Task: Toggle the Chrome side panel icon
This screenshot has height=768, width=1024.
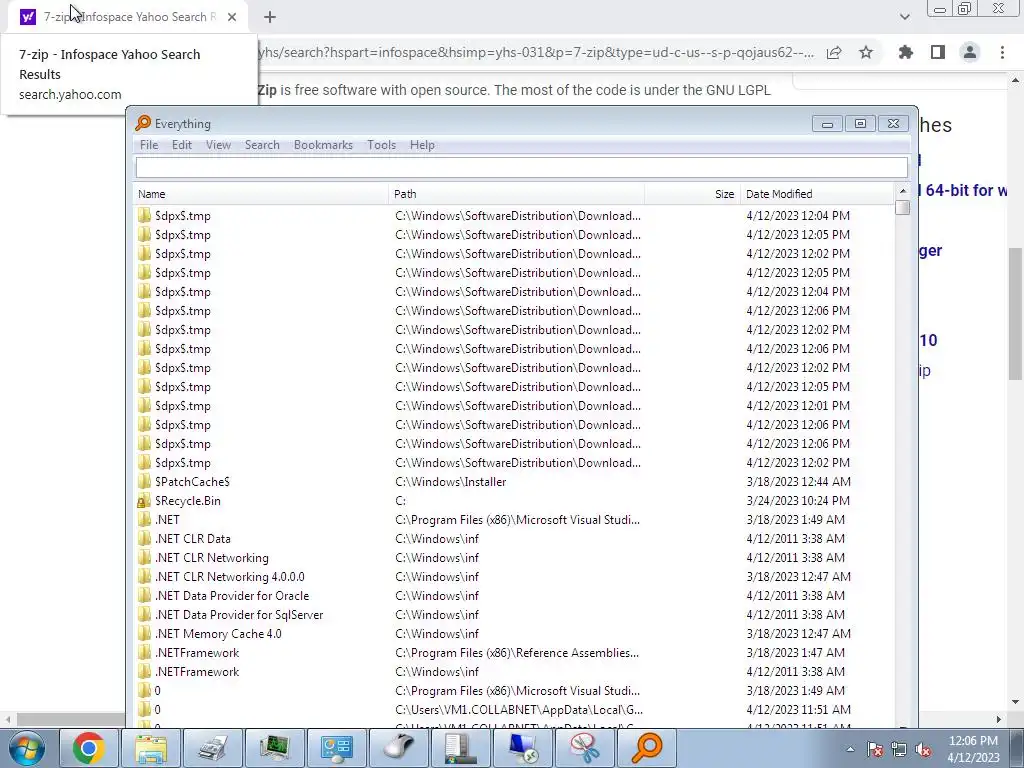Action: point(938,52)
